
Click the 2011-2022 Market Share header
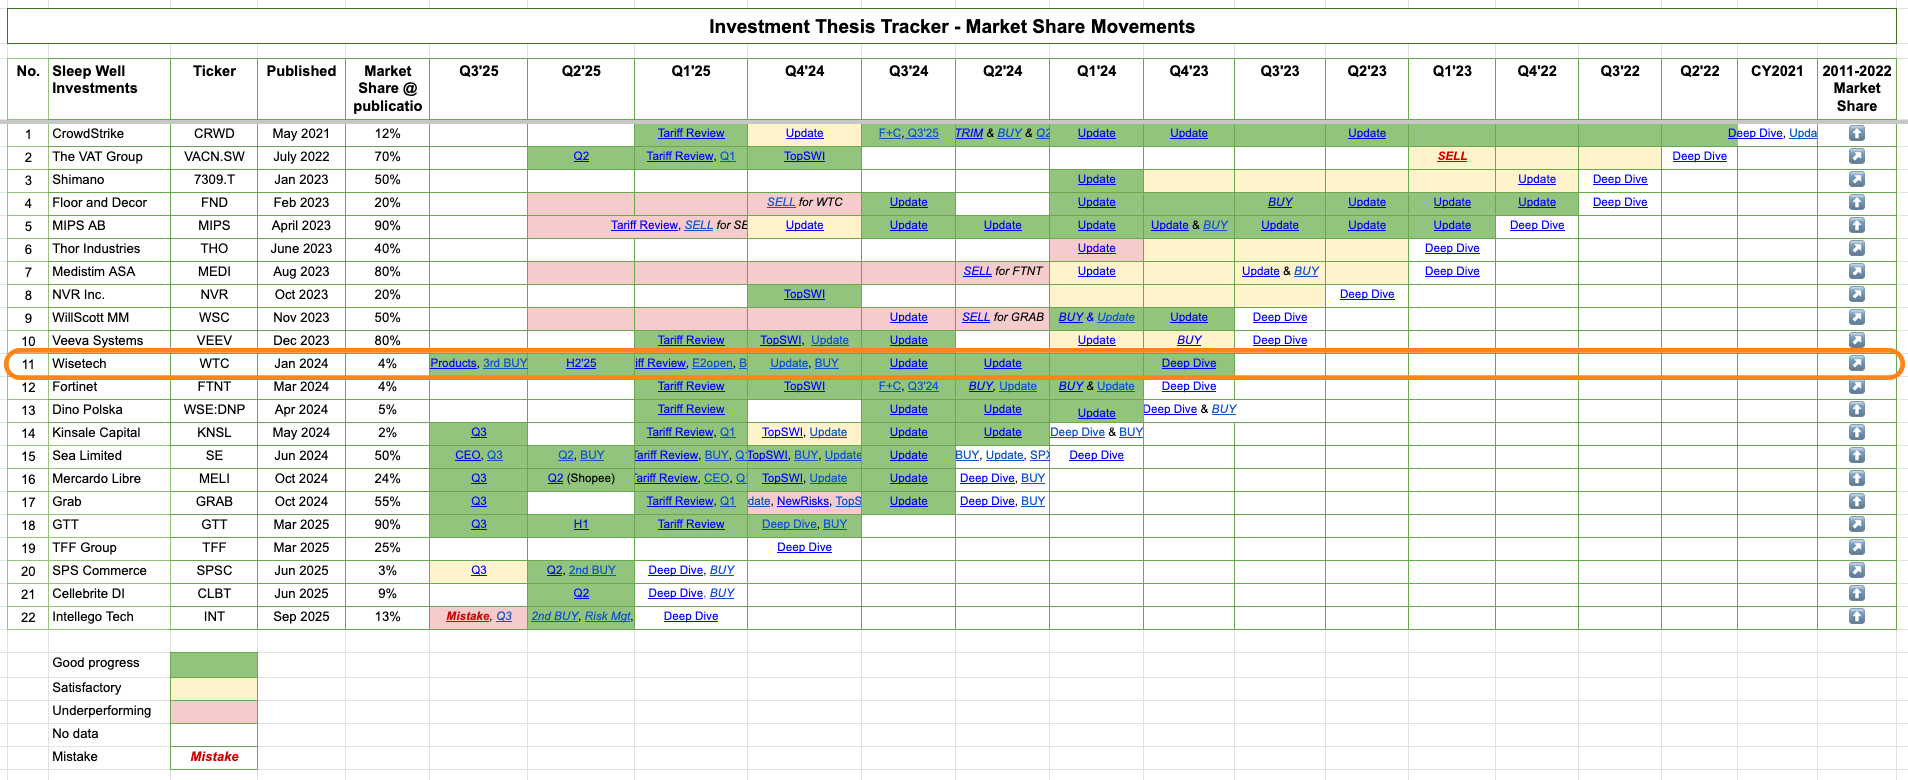pyautogui.click(x=1857, y=88)
